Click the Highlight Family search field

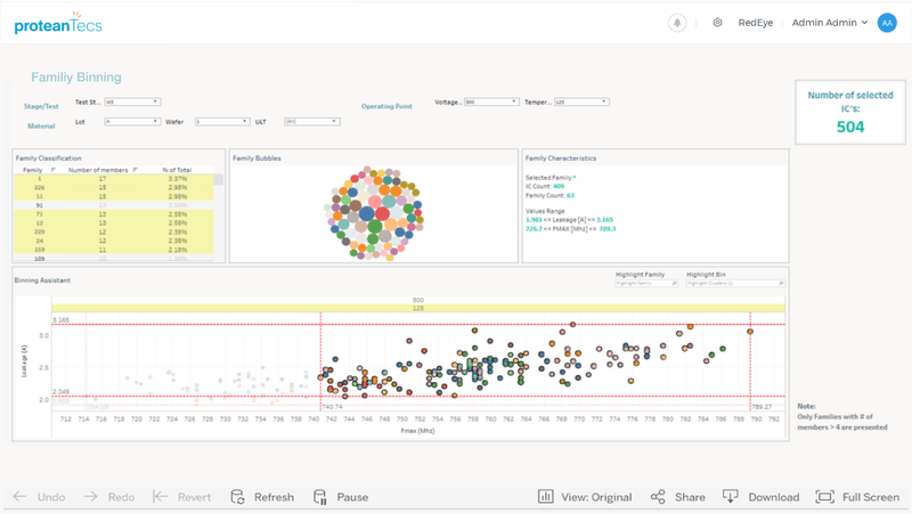647,283
